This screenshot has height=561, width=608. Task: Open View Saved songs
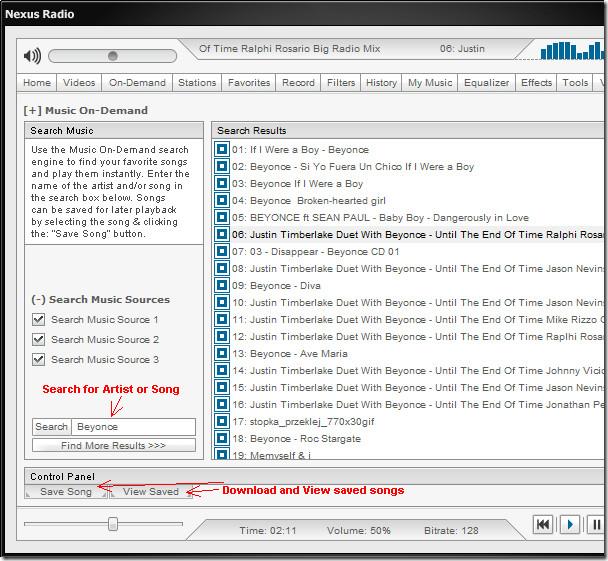tap(151, 492)
